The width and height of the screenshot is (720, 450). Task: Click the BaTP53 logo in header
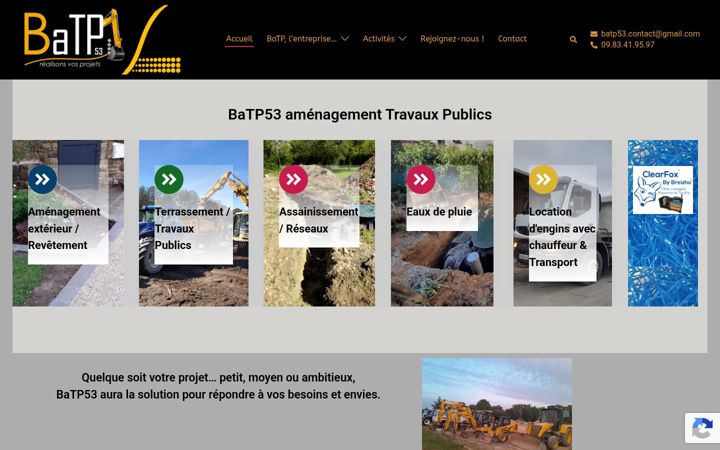[102, 40]
